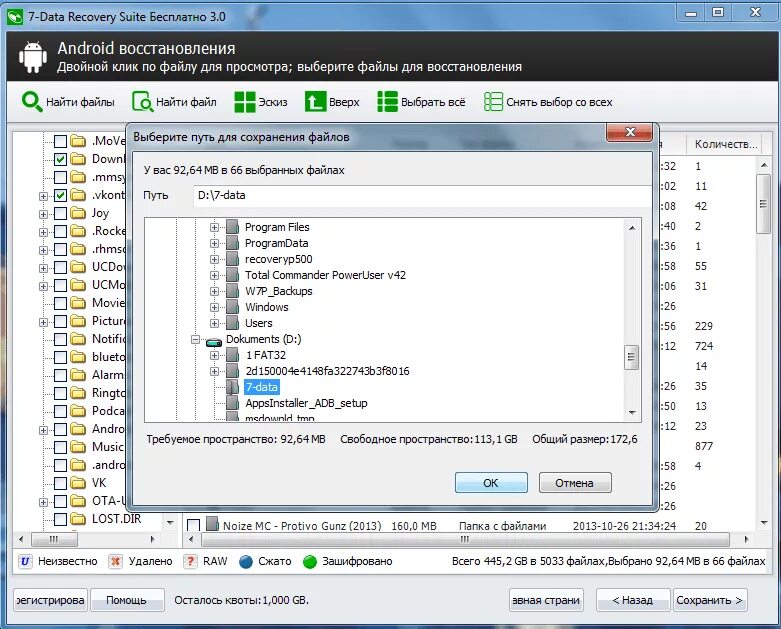This screenshot has width=781, height=629.
Task: Click the 7-data folder icon
Action: tap(232, 387)
